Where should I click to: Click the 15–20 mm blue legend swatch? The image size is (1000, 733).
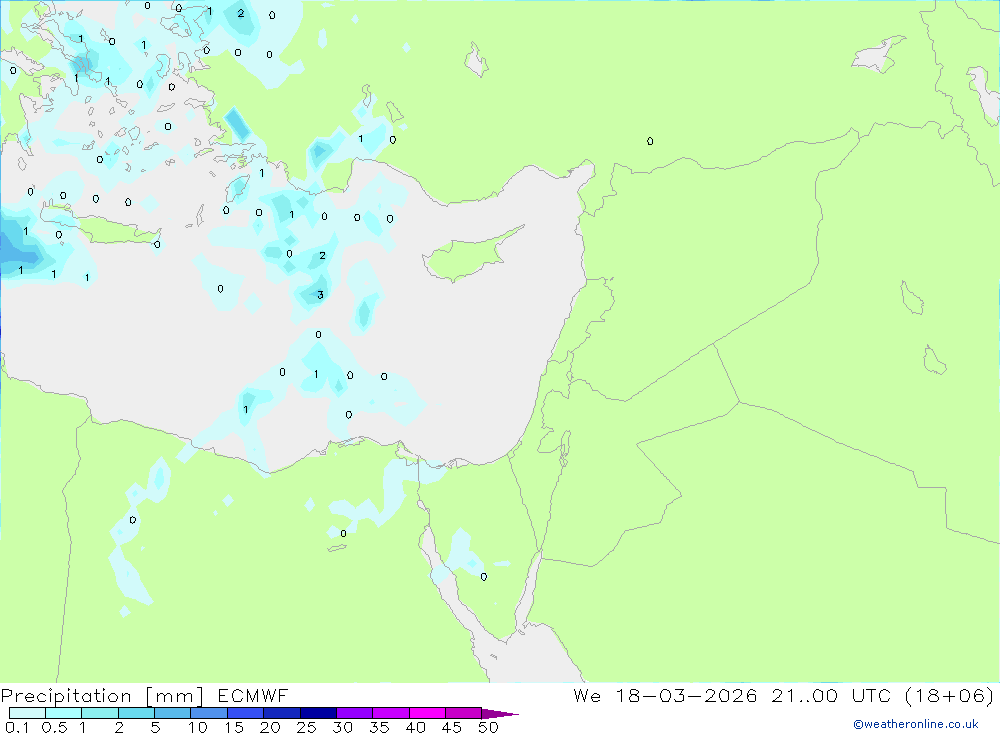coord(246,713)
